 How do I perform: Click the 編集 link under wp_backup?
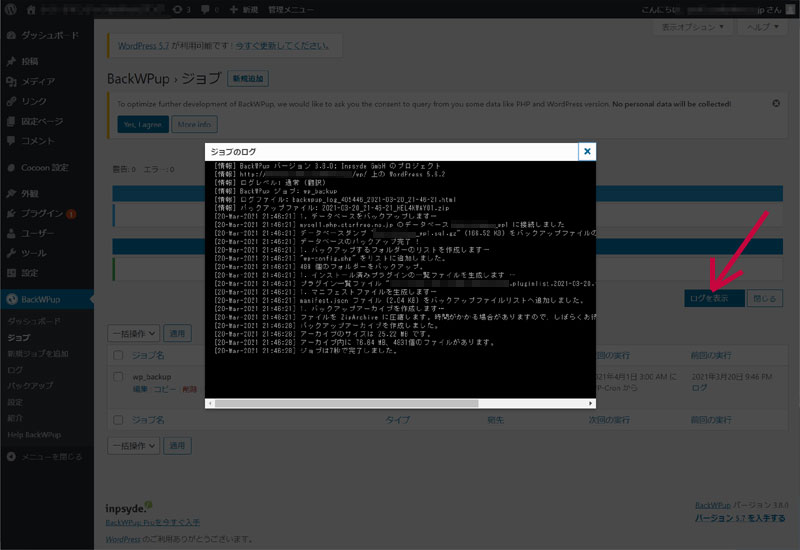point(140,389)
